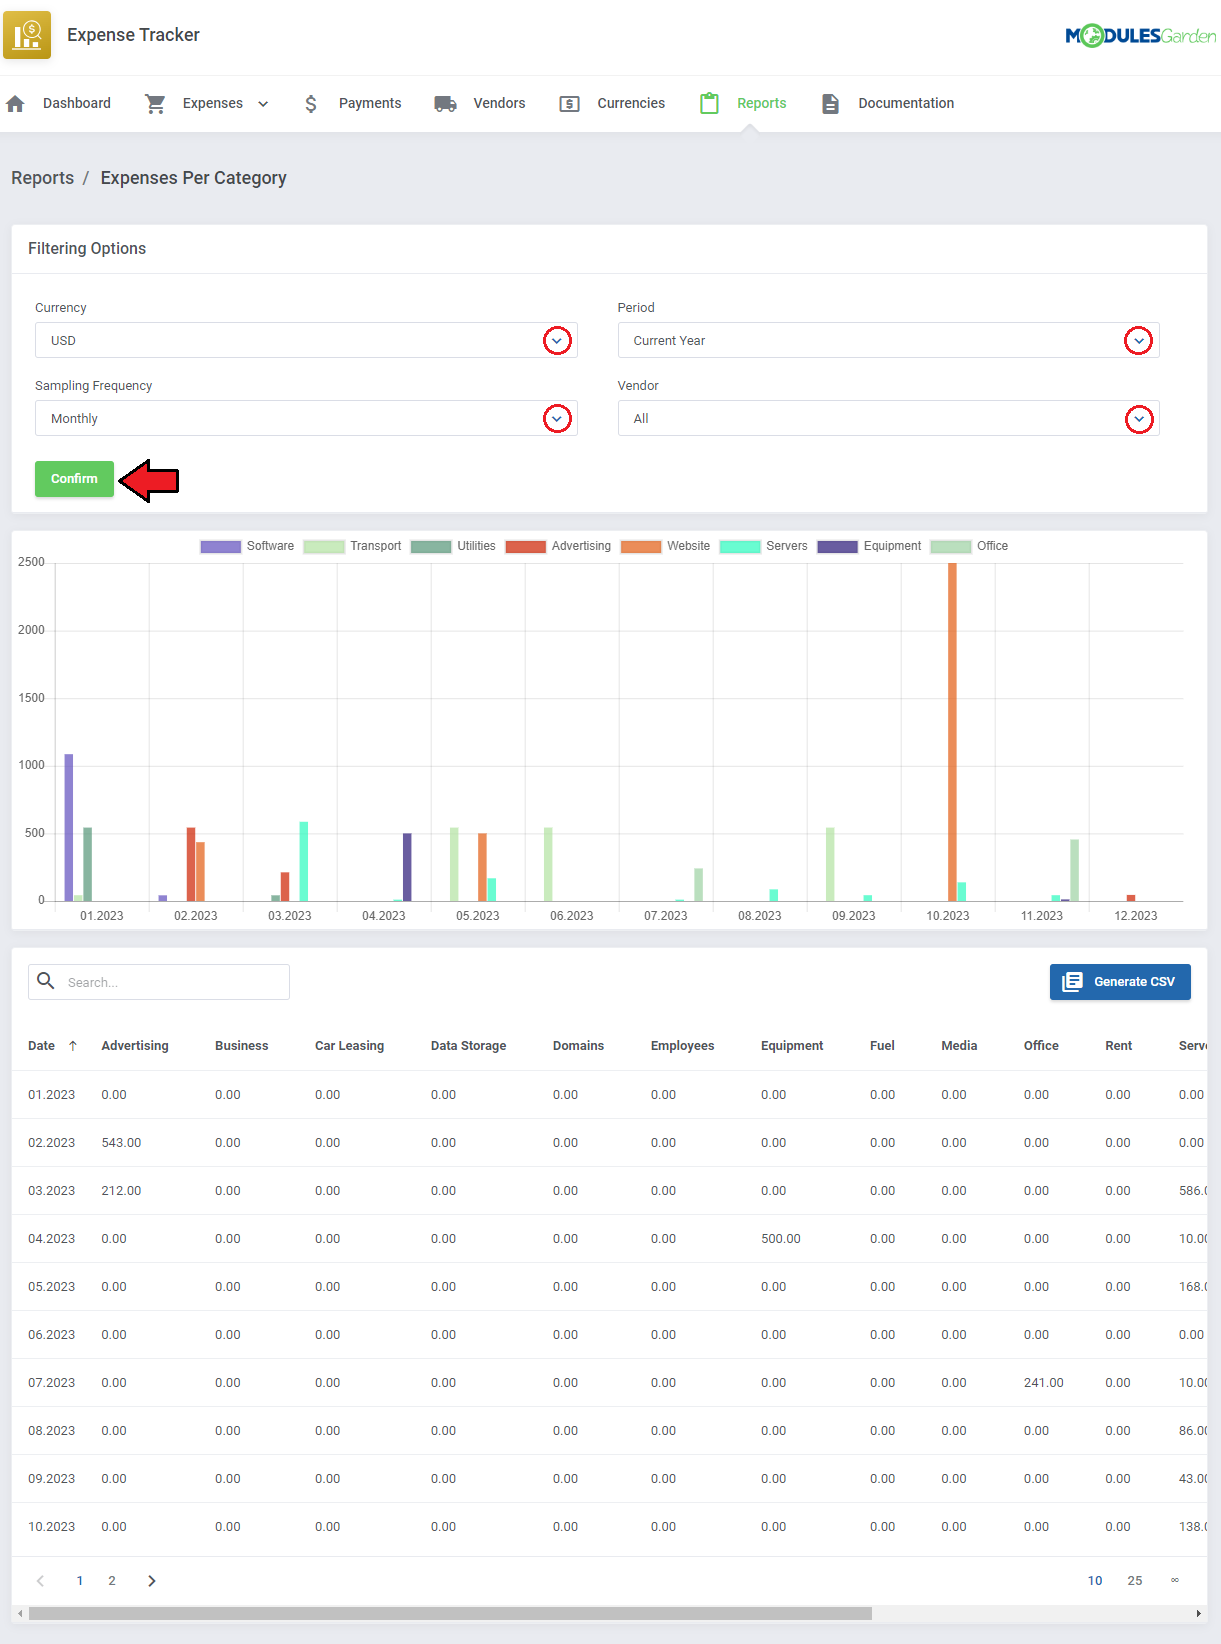Sort by the Advertising column header

coord(135,1046)
